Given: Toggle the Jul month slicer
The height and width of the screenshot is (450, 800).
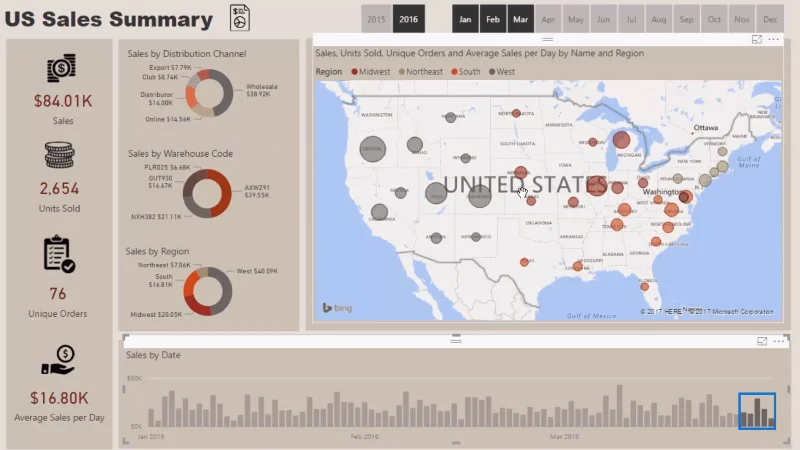Looking at the screenshot, I should (x=631, y=19).
